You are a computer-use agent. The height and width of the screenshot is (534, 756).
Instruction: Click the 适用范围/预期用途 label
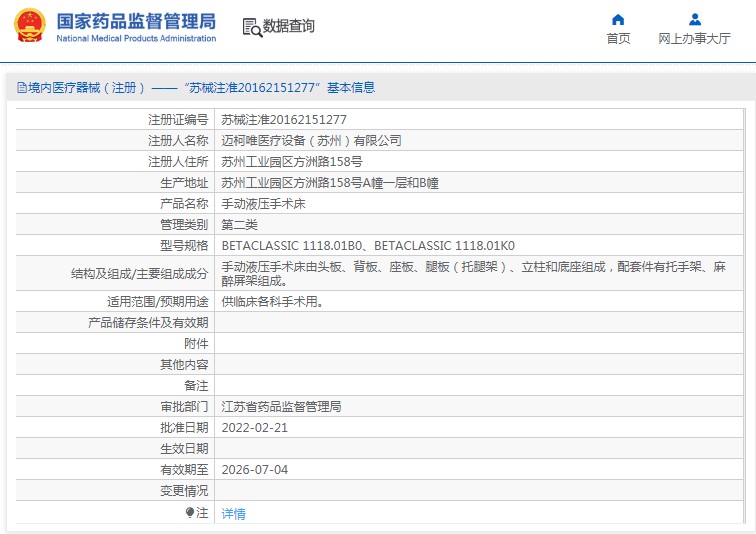point(158,302)
